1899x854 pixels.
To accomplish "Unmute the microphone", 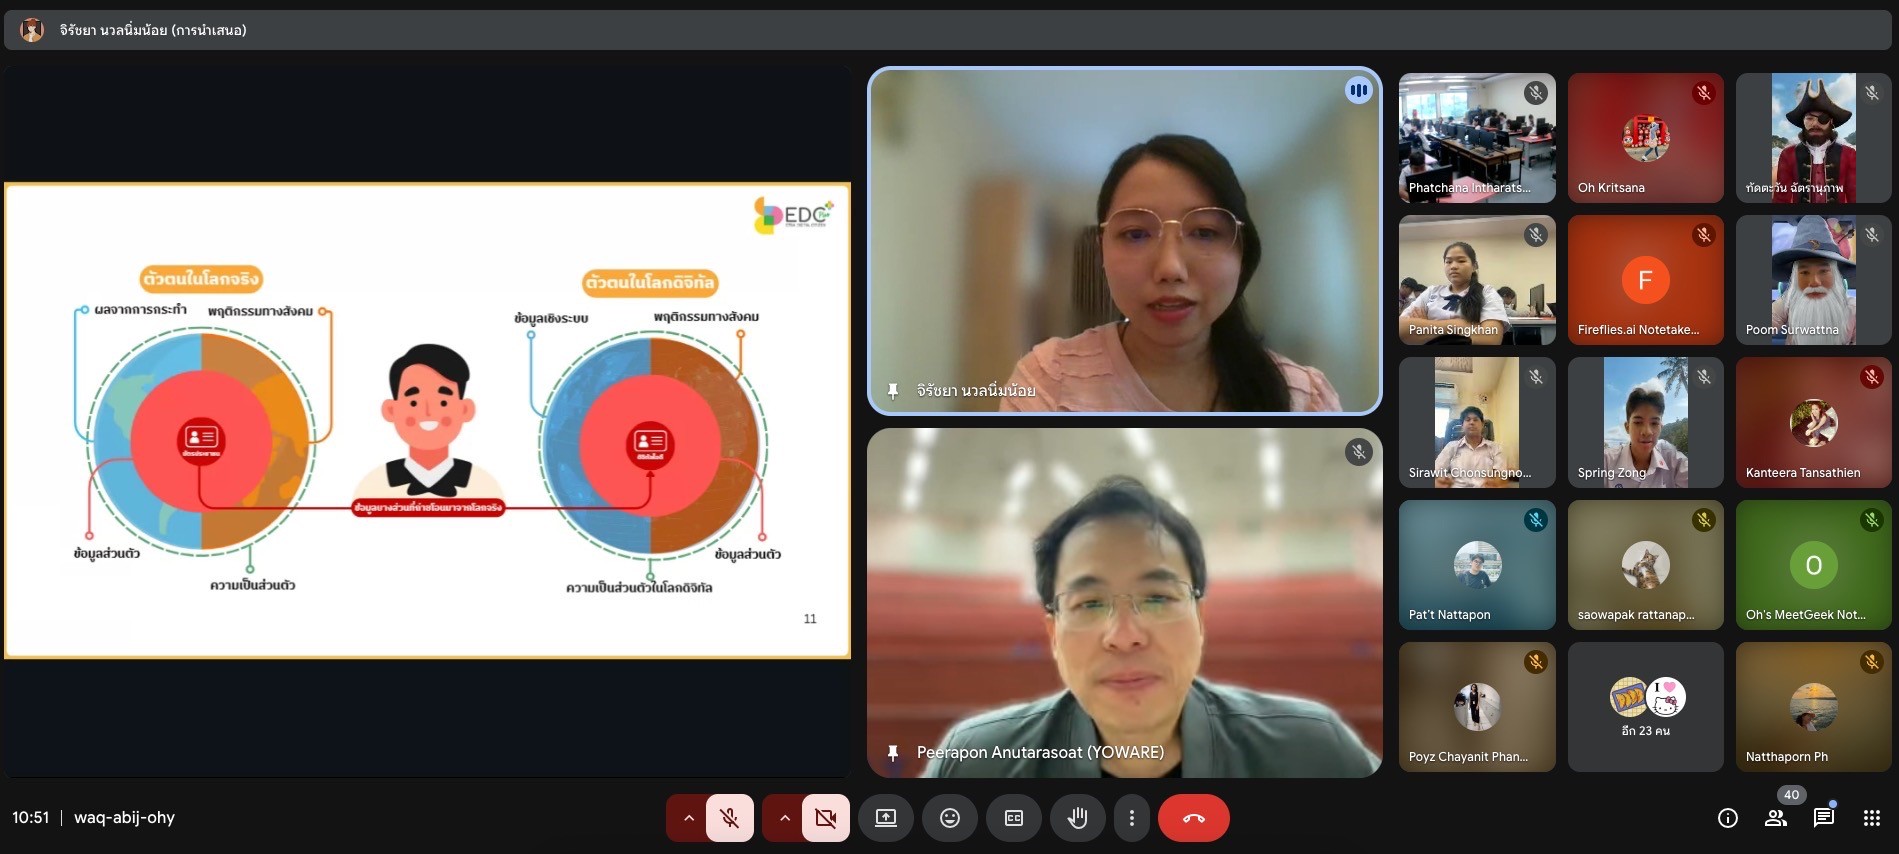I will pos(730,818).
